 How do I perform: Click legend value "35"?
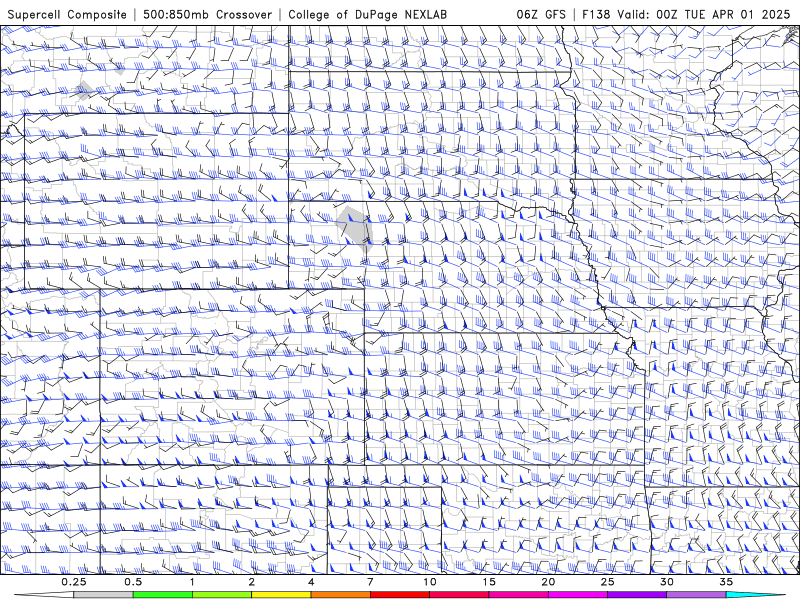(x=726, y=582)
